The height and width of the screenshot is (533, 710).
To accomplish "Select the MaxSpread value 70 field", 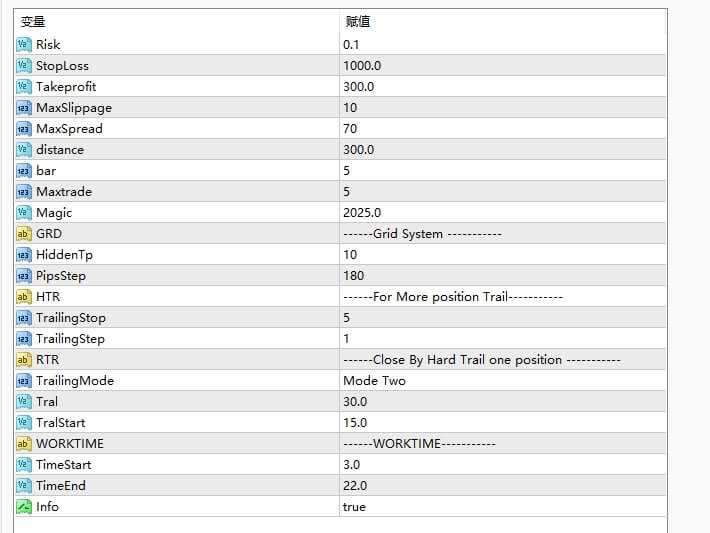I will 350,129.
